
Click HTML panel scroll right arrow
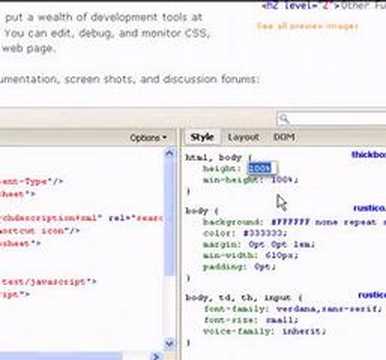pos(155,356)
